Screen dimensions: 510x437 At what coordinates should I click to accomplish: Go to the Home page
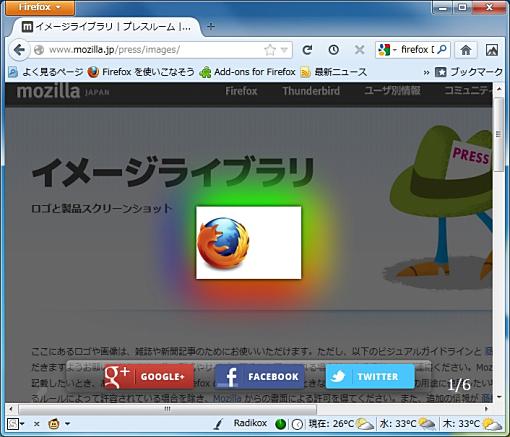466,50
